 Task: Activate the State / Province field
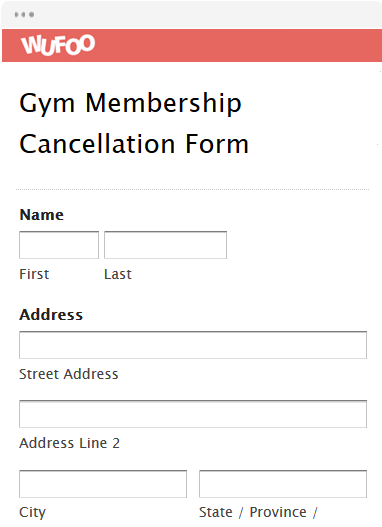(283, 484)
